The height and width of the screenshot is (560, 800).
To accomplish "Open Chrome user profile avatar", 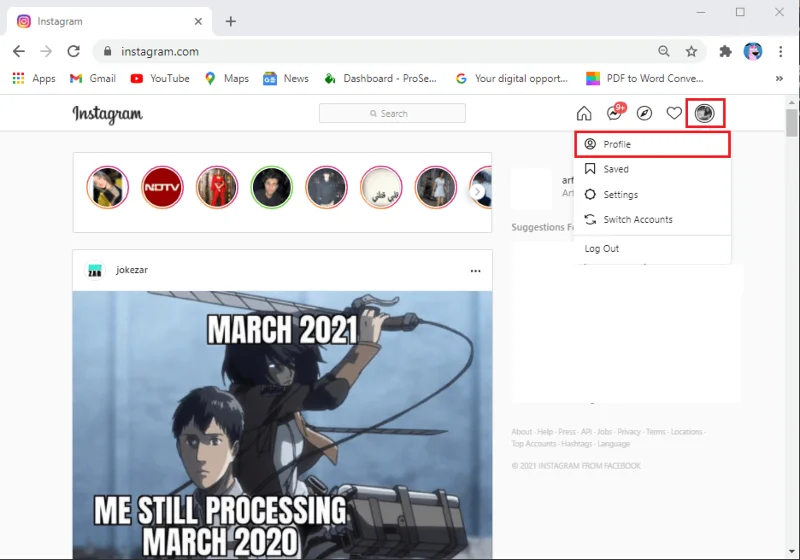I will [x=753, y=51].
